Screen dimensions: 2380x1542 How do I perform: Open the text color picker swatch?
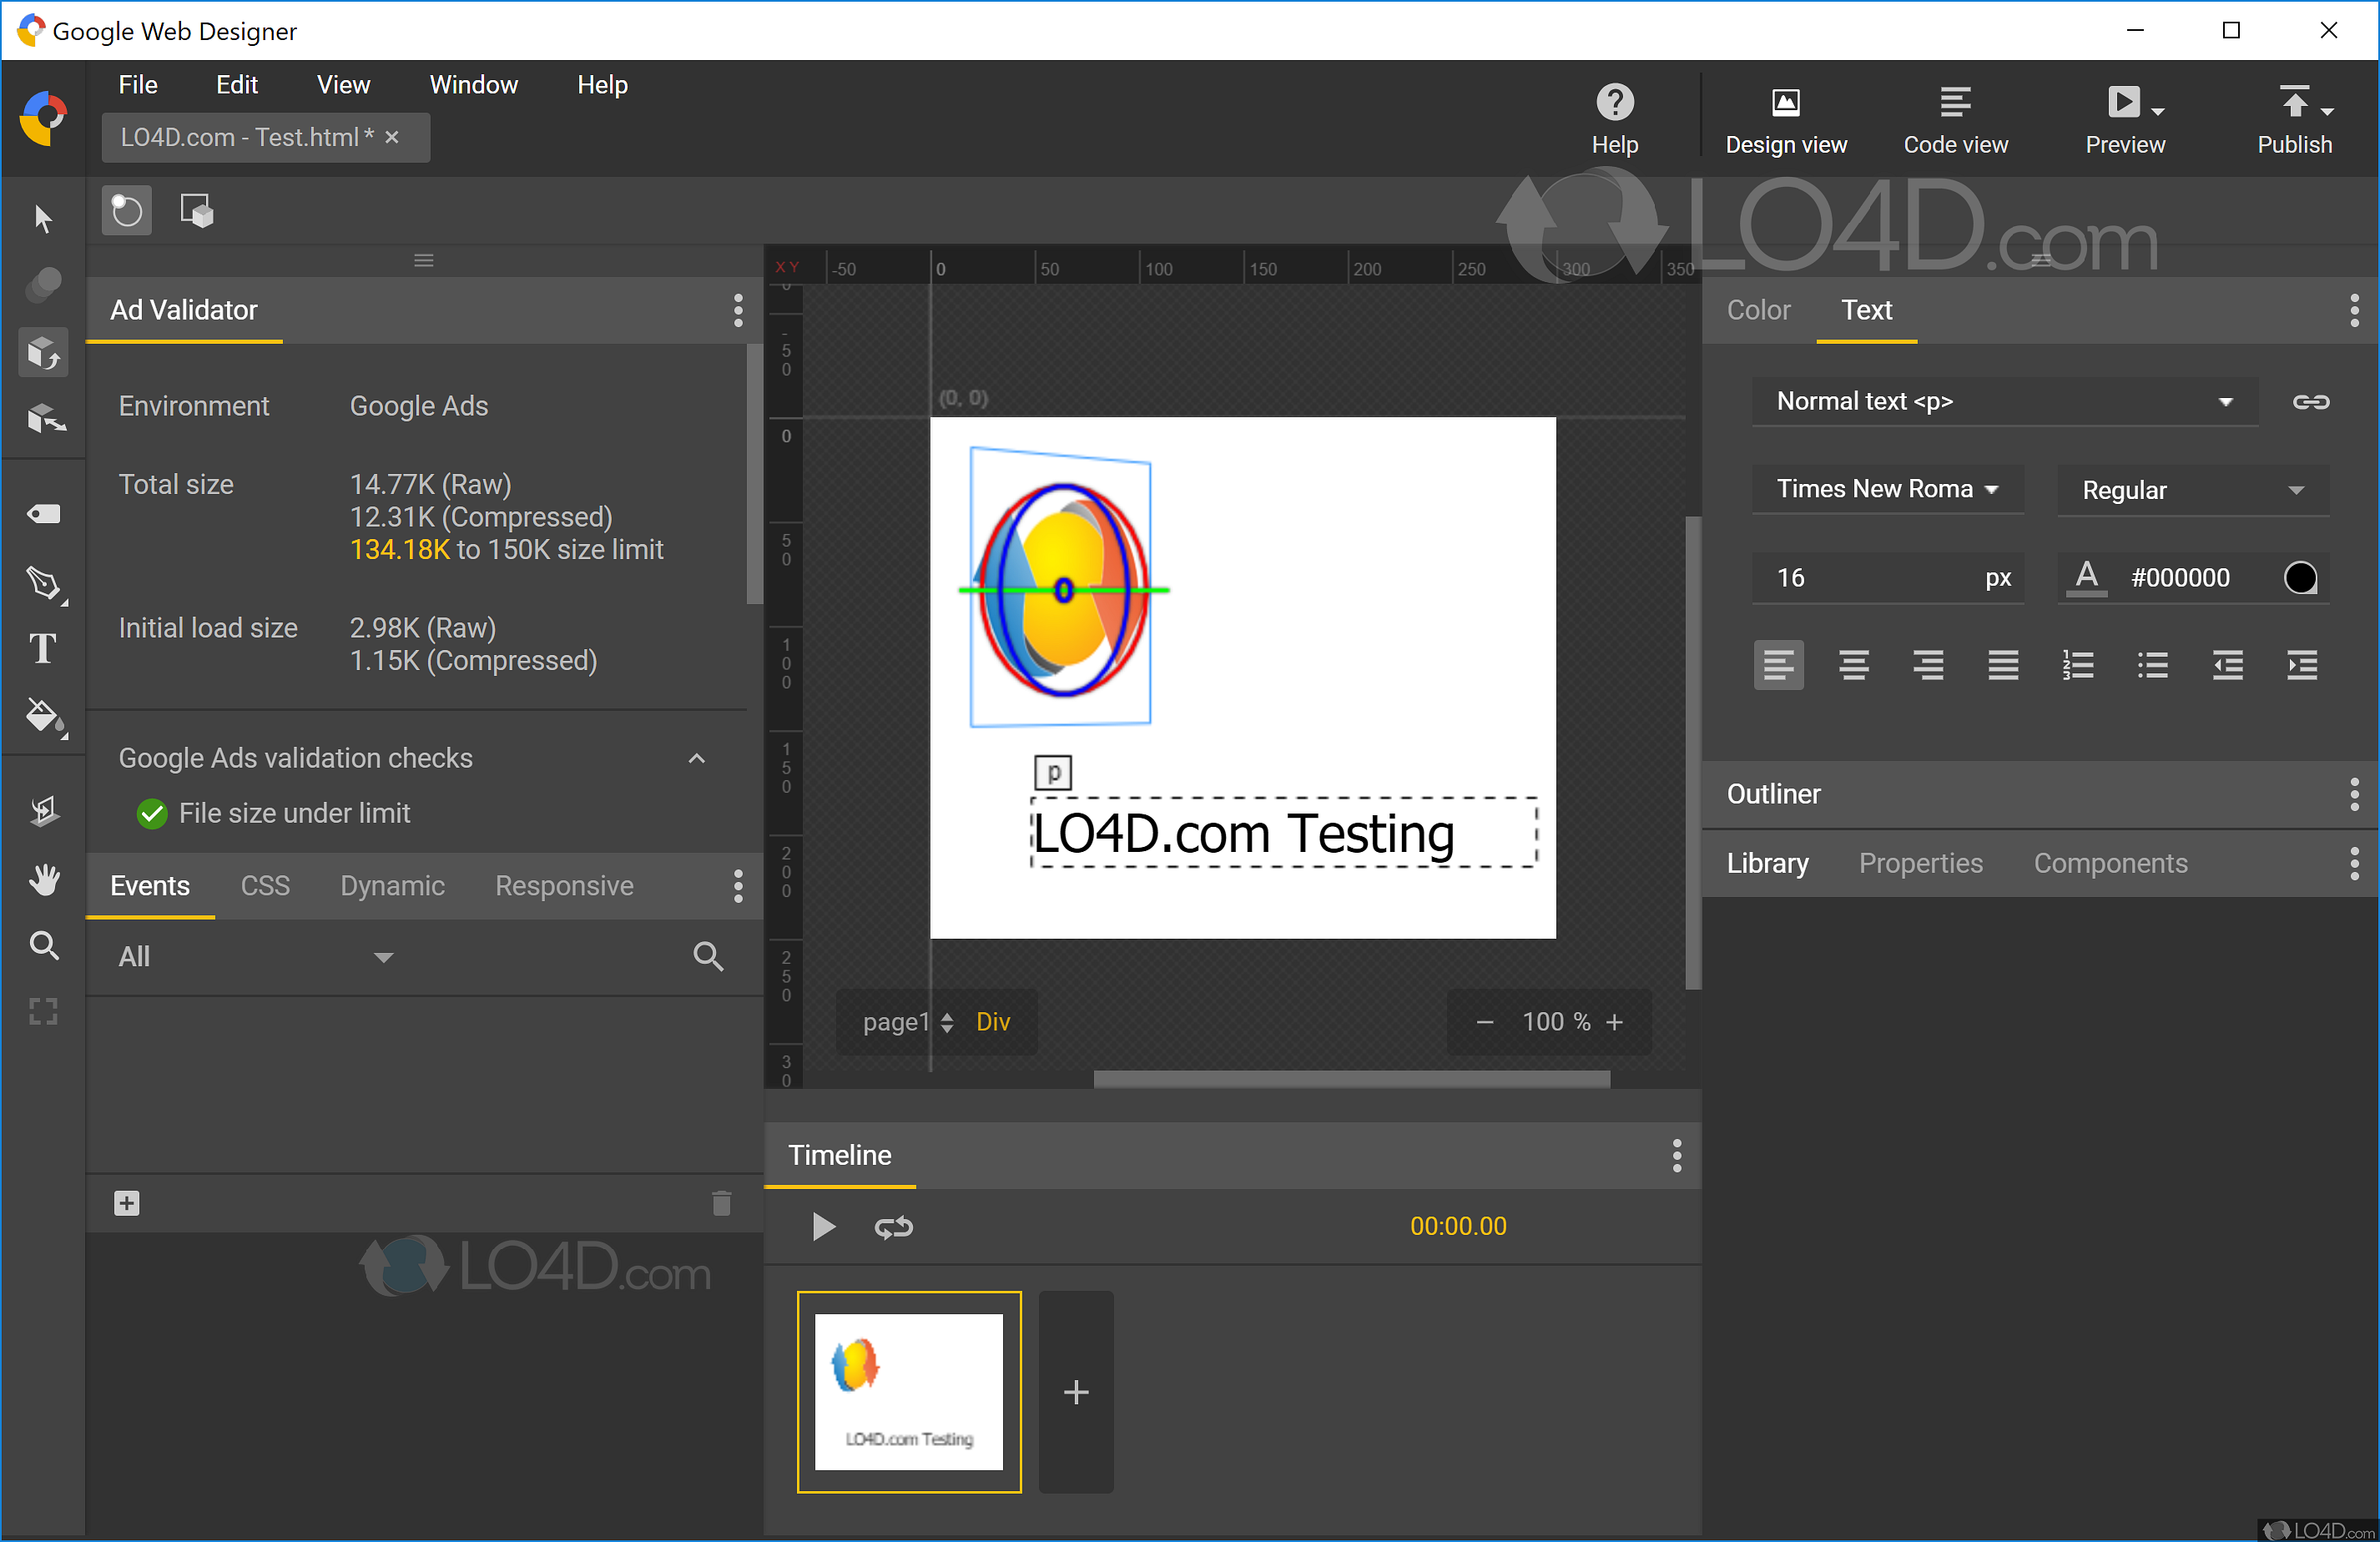coord(2300,577)
